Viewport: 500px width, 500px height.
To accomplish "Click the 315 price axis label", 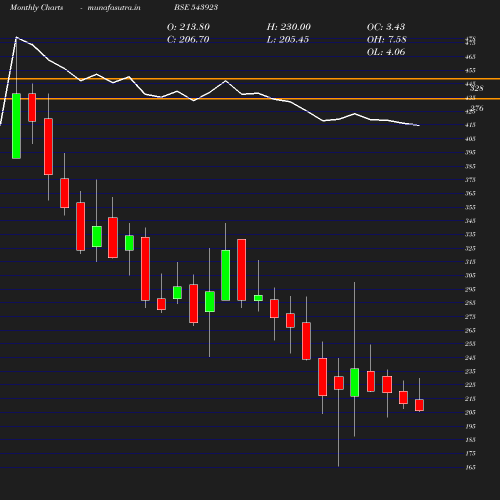I will (470, 262).
